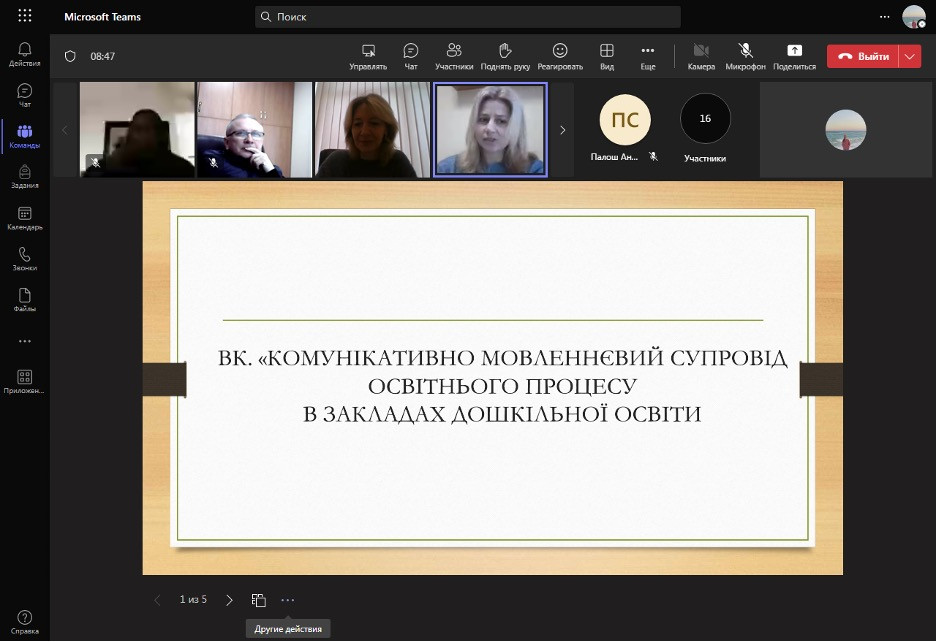Switch to Команды teams tab
Screen dimensions: 936x642
(x=25, y=135)
